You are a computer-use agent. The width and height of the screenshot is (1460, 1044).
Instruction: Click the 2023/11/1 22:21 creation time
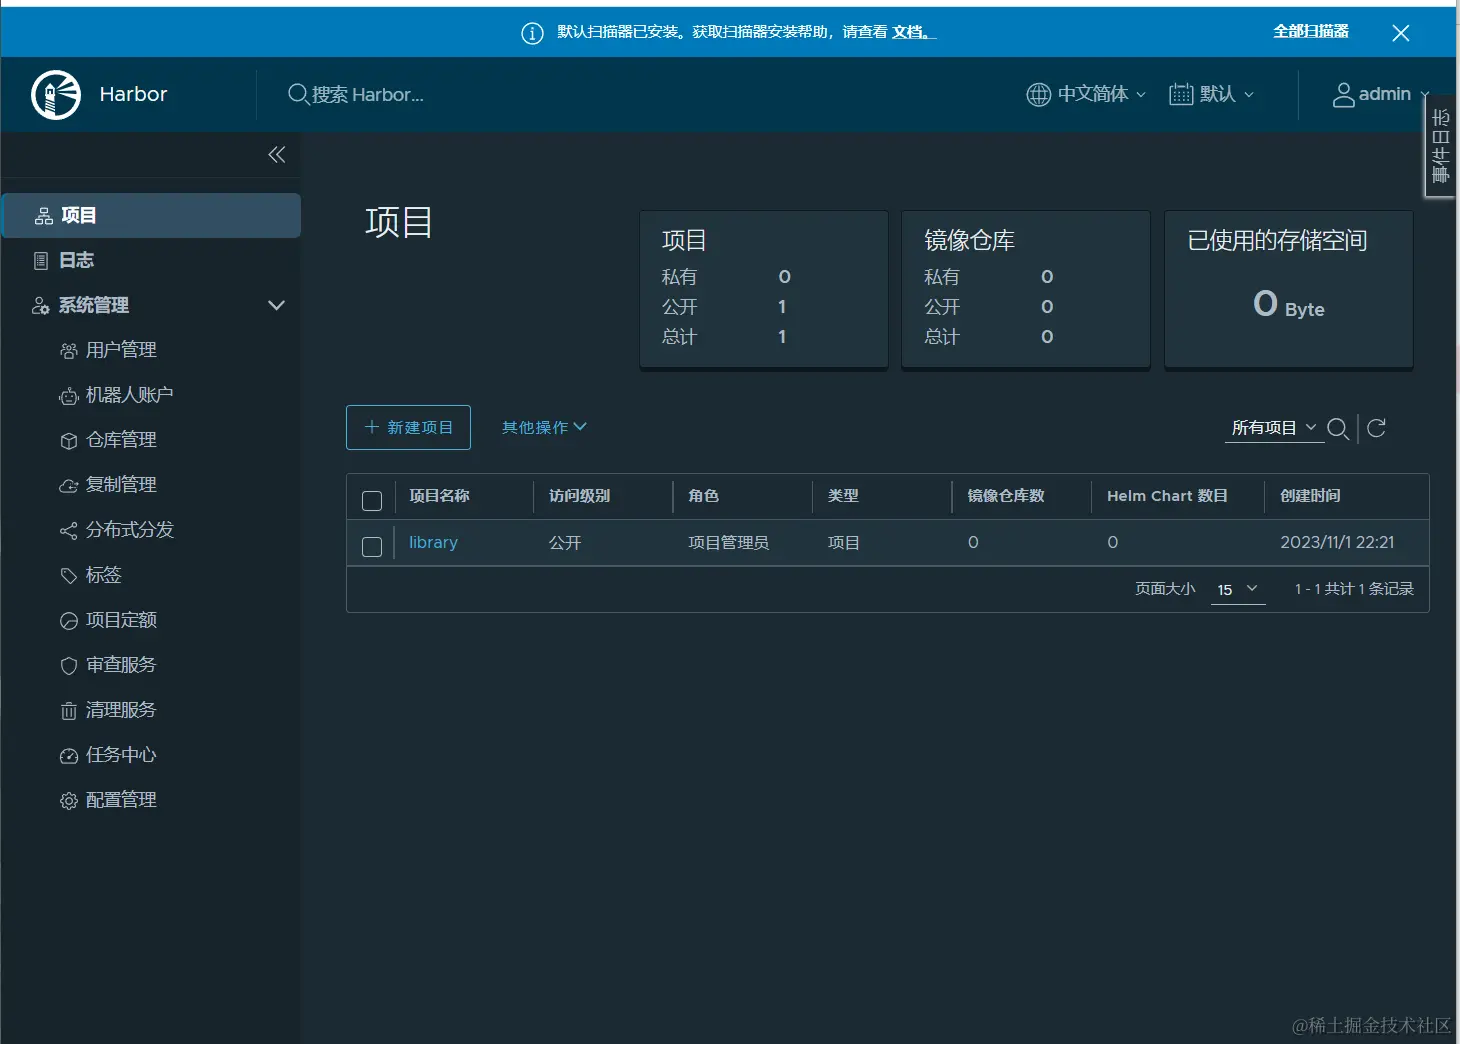coord(1337,542)
